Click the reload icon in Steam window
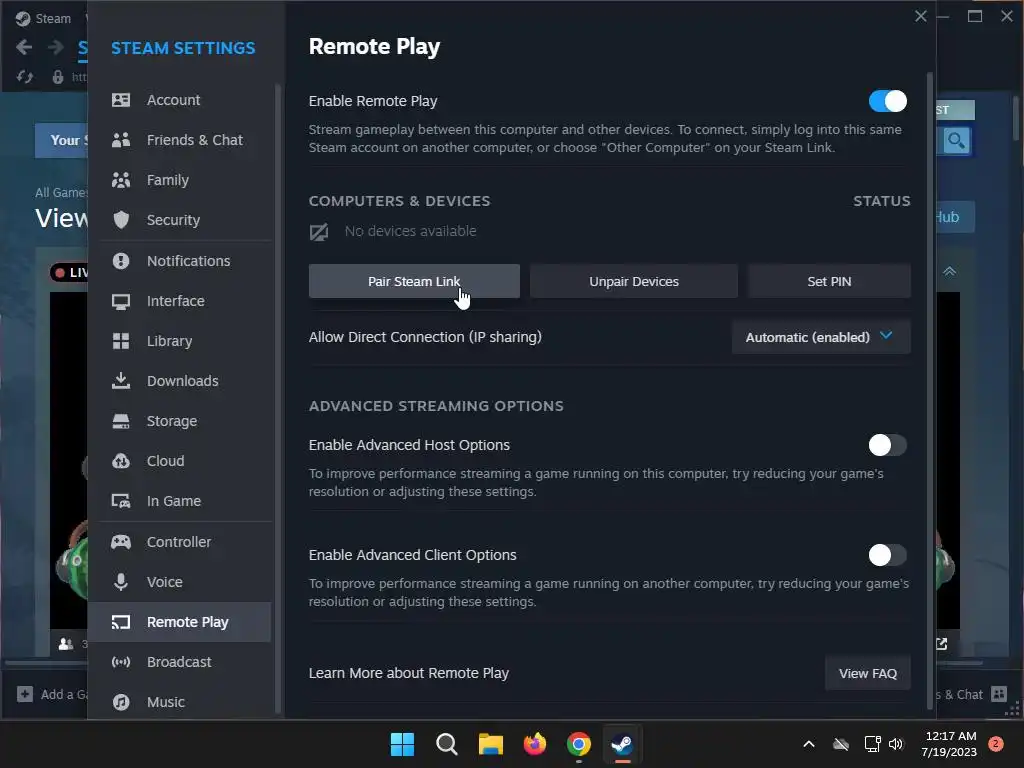The height and width of the screenshot is (768, 1024). [x=25, y=77]
